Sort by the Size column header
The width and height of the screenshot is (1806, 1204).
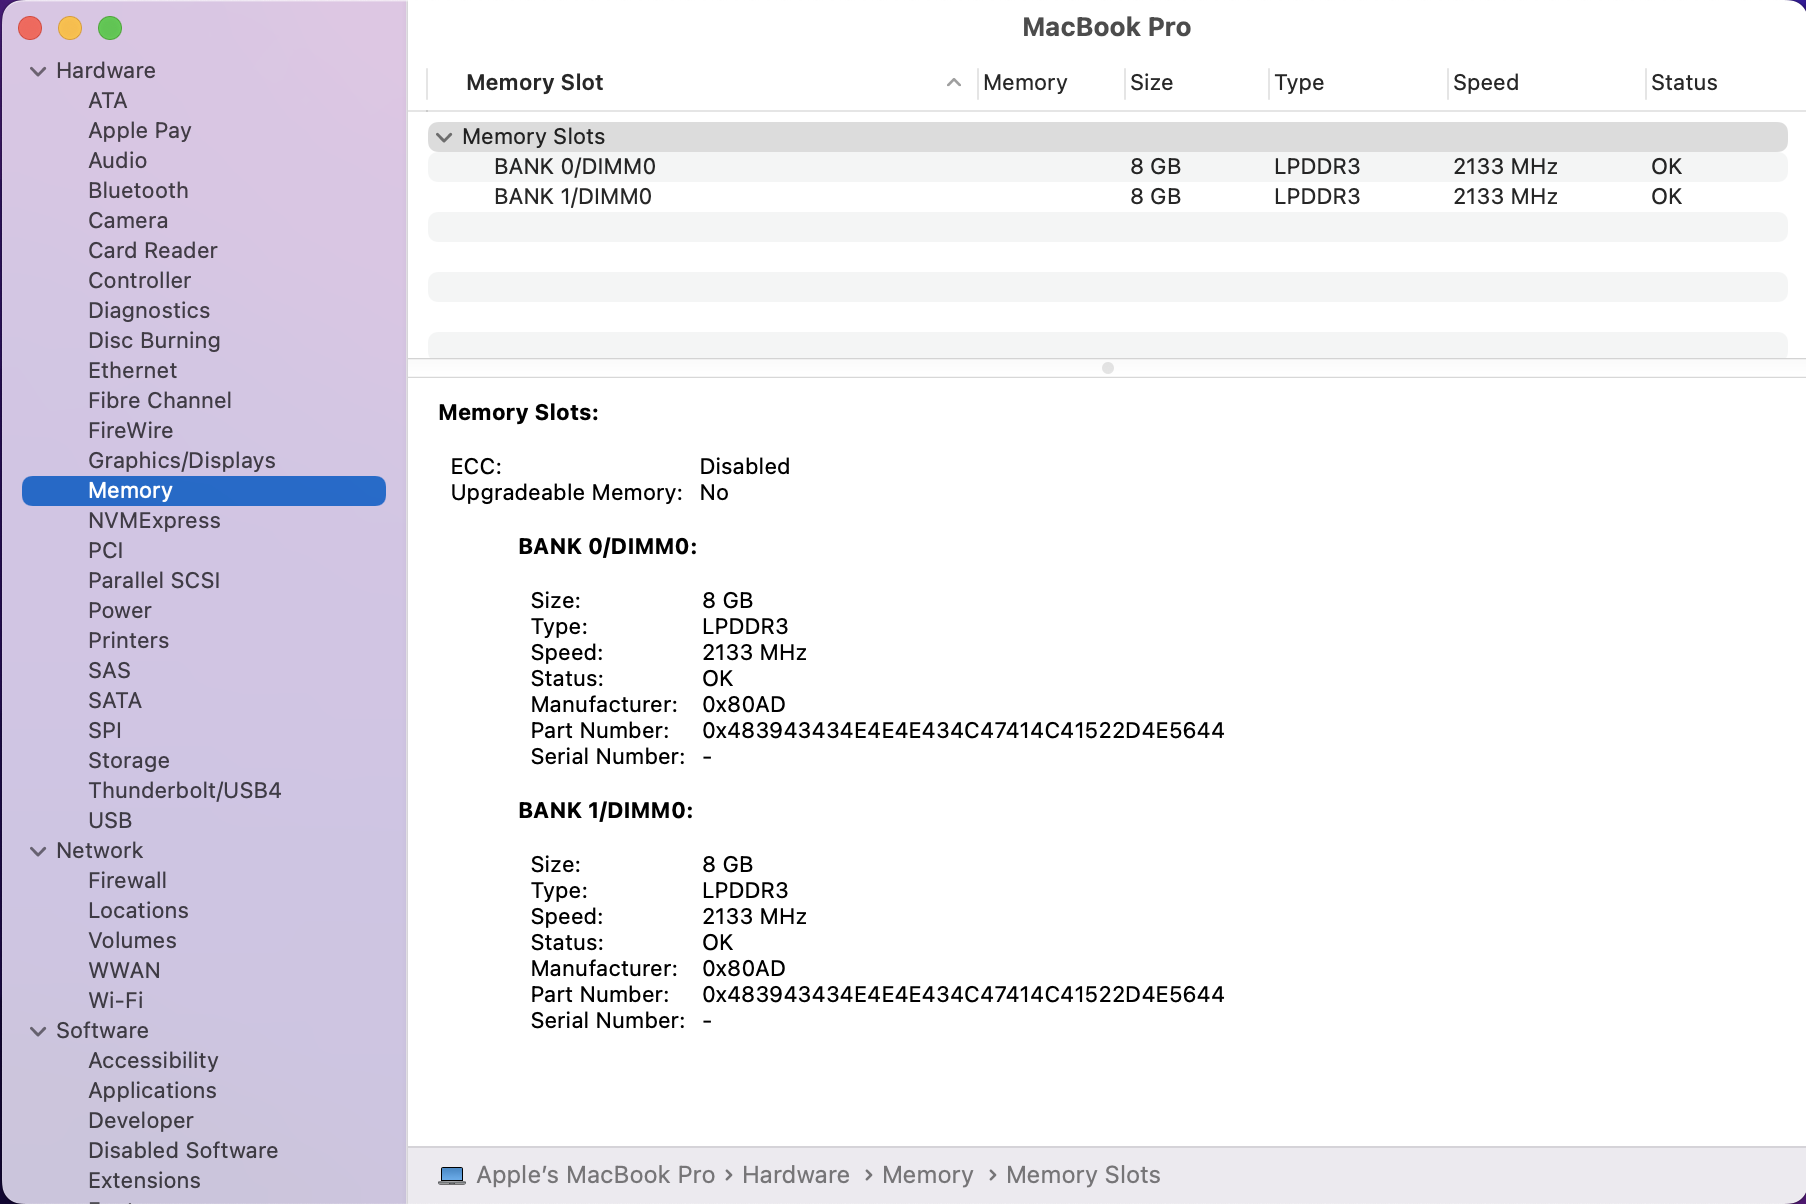(x=1152, y=83)
